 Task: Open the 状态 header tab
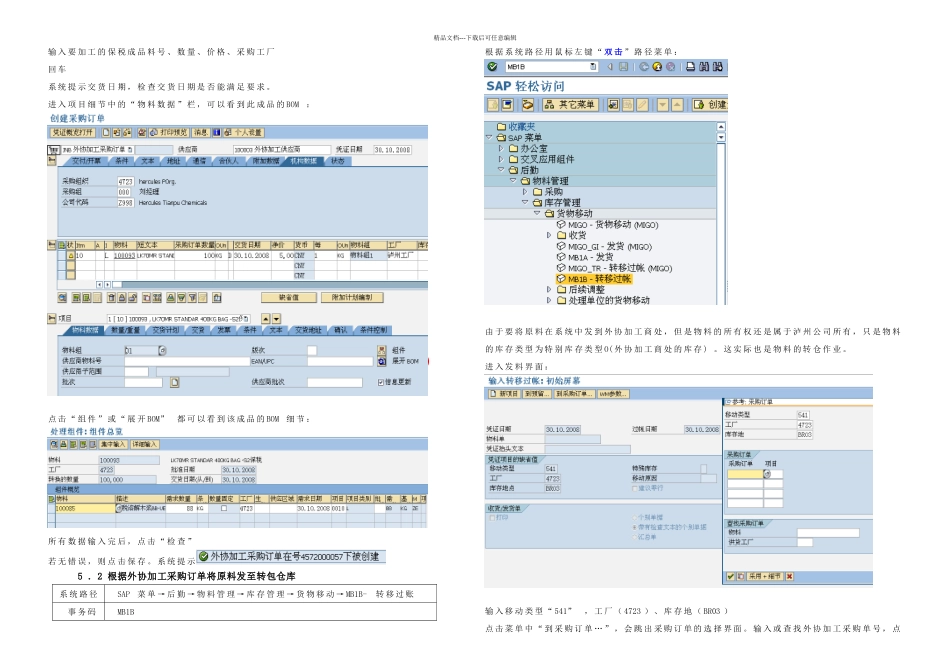click(x=337, y=161)
